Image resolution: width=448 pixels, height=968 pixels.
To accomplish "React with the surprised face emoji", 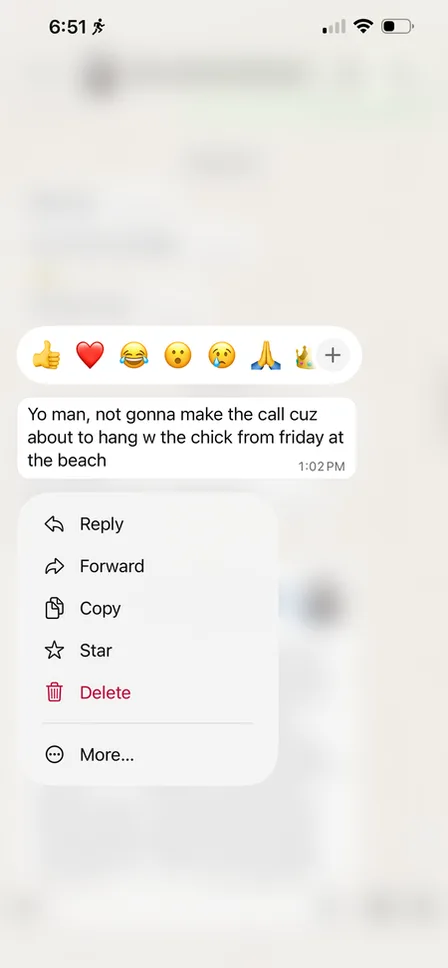I will pyautogui.click(x=178, y=356).
